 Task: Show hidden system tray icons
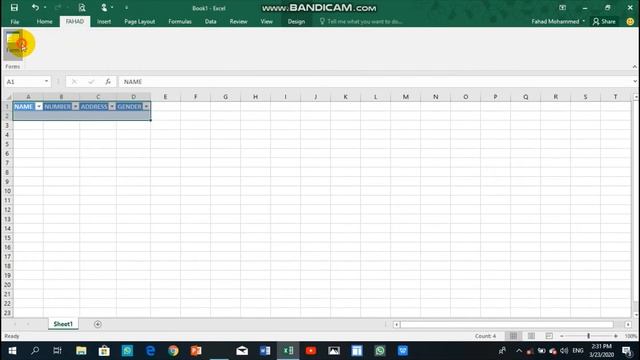[519, 351]
